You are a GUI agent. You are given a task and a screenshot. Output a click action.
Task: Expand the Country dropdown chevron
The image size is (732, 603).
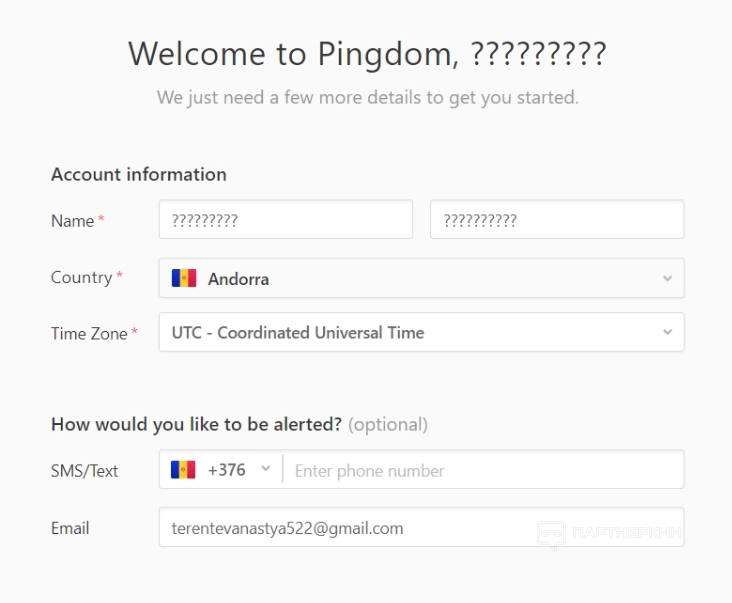coord(667,279)
